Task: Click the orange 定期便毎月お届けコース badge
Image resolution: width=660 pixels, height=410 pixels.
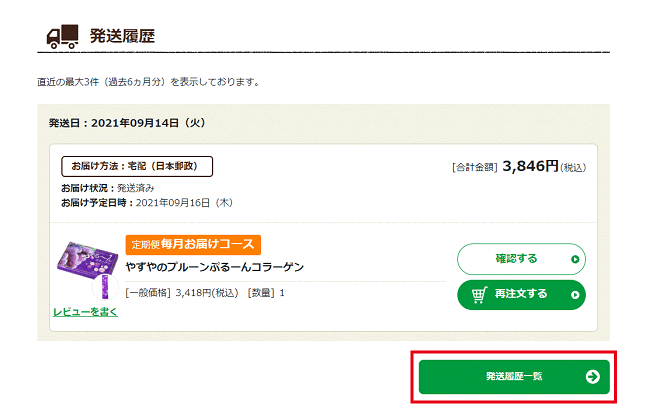Action: coord(192,244)
